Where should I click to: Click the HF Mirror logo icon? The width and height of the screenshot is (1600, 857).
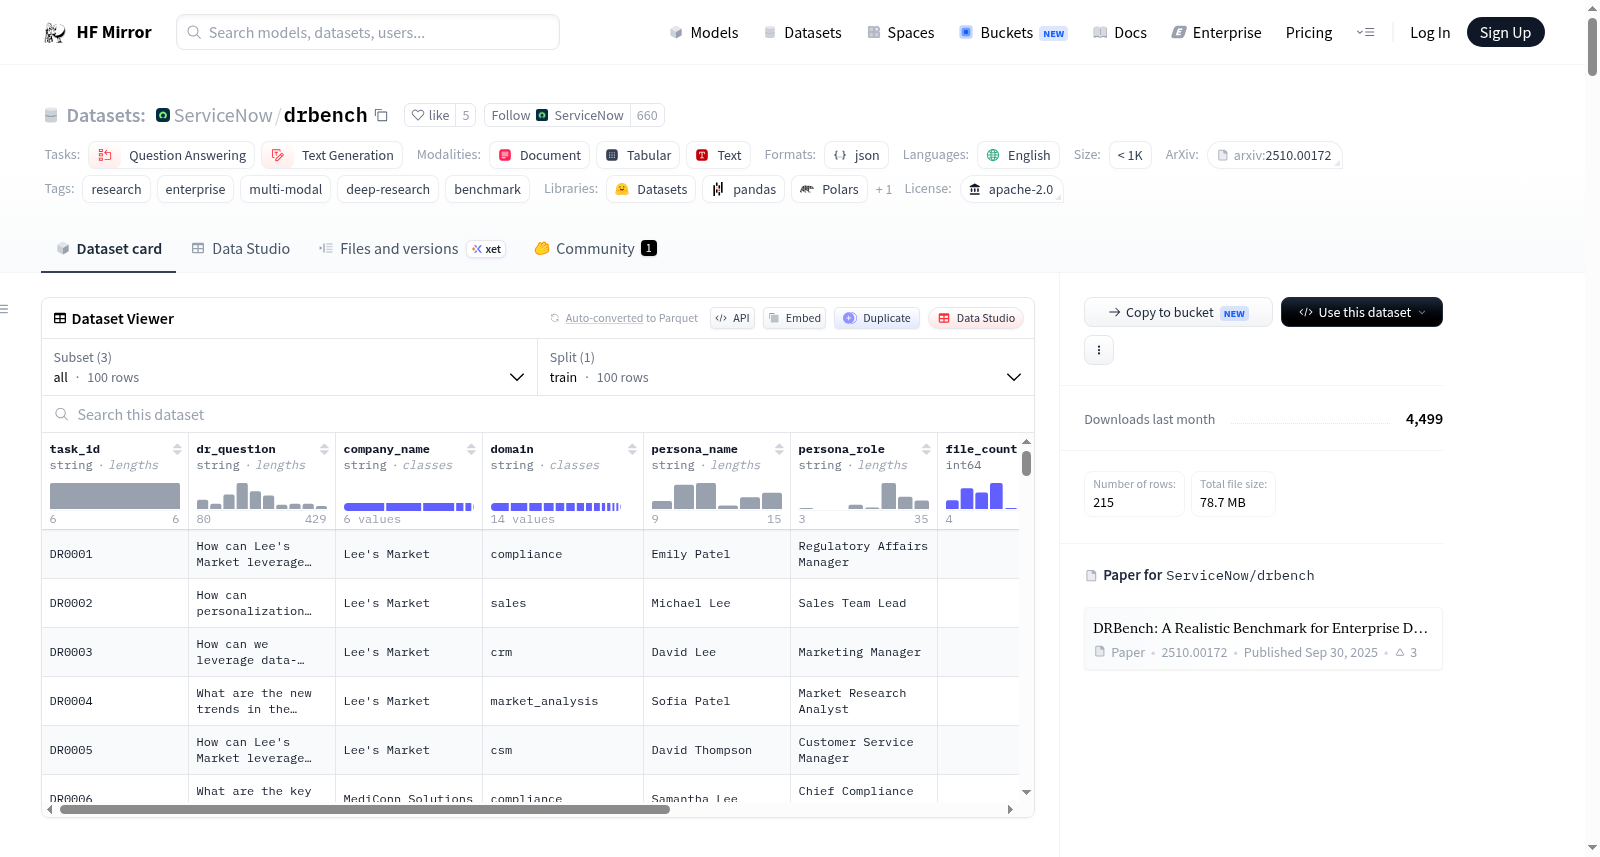(x=55, y=32)
